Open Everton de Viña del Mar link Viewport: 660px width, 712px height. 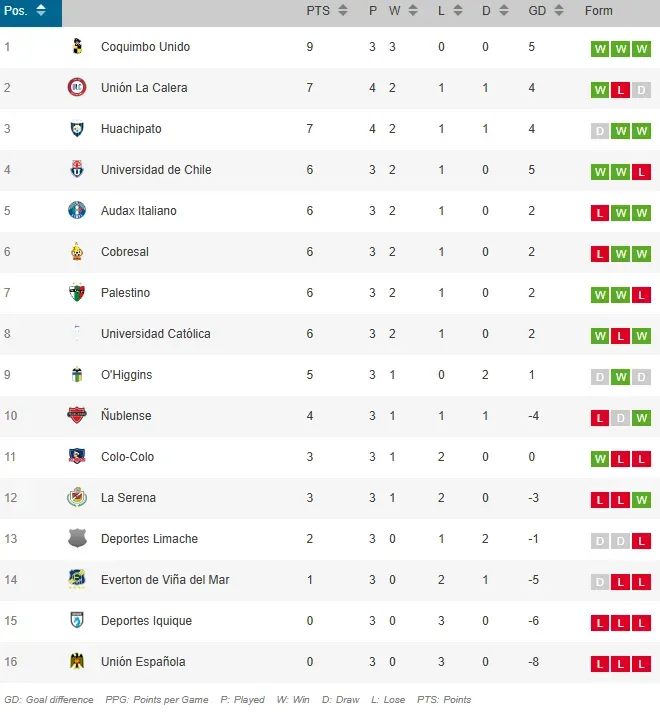pyautogui.click(x=165, y=580)
